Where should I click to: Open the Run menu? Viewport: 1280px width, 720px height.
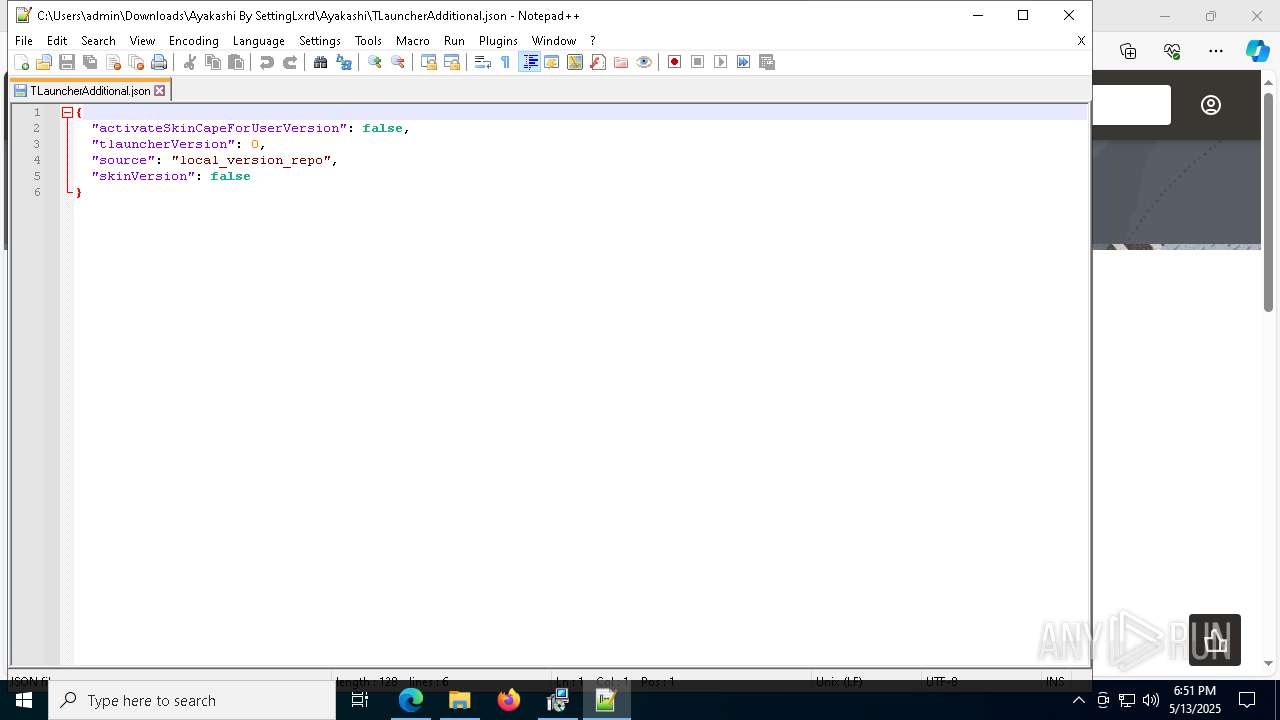coord(454,41)
